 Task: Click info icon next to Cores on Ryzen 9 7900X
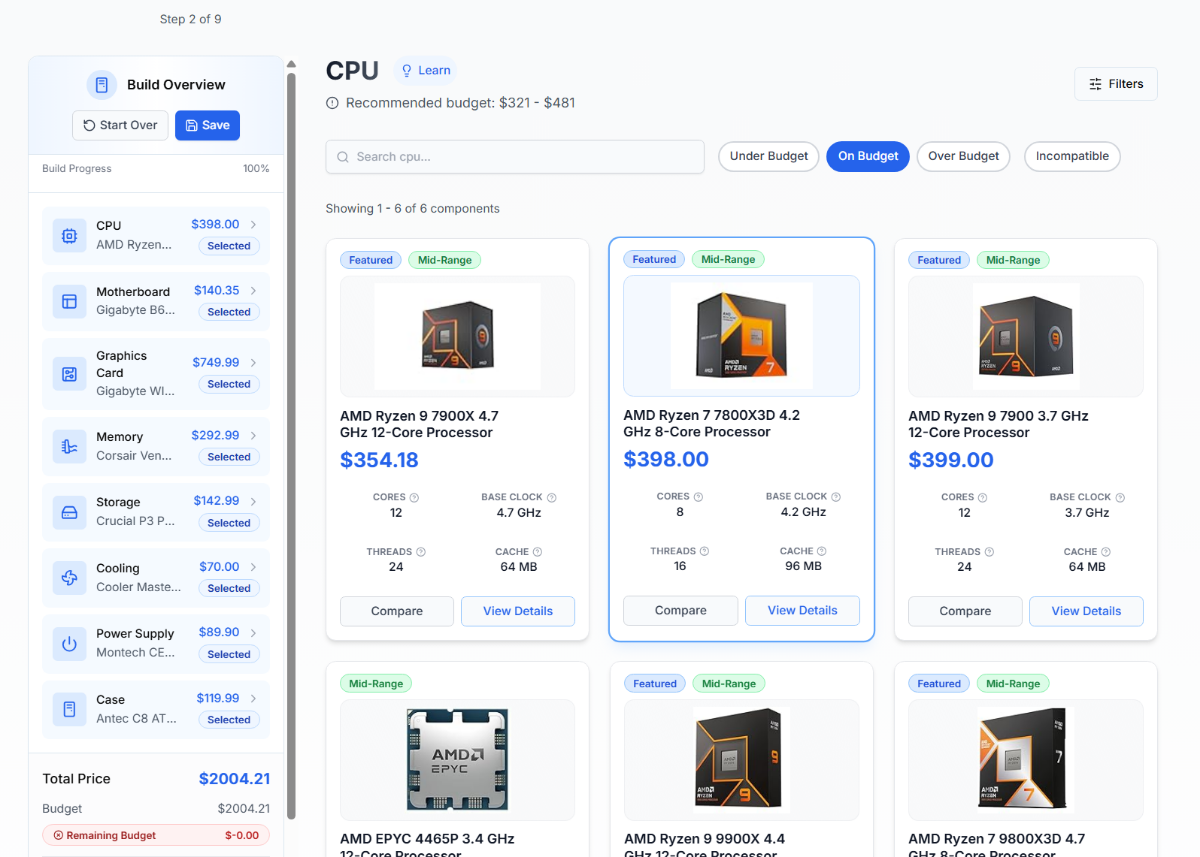[x=414, y=497]
